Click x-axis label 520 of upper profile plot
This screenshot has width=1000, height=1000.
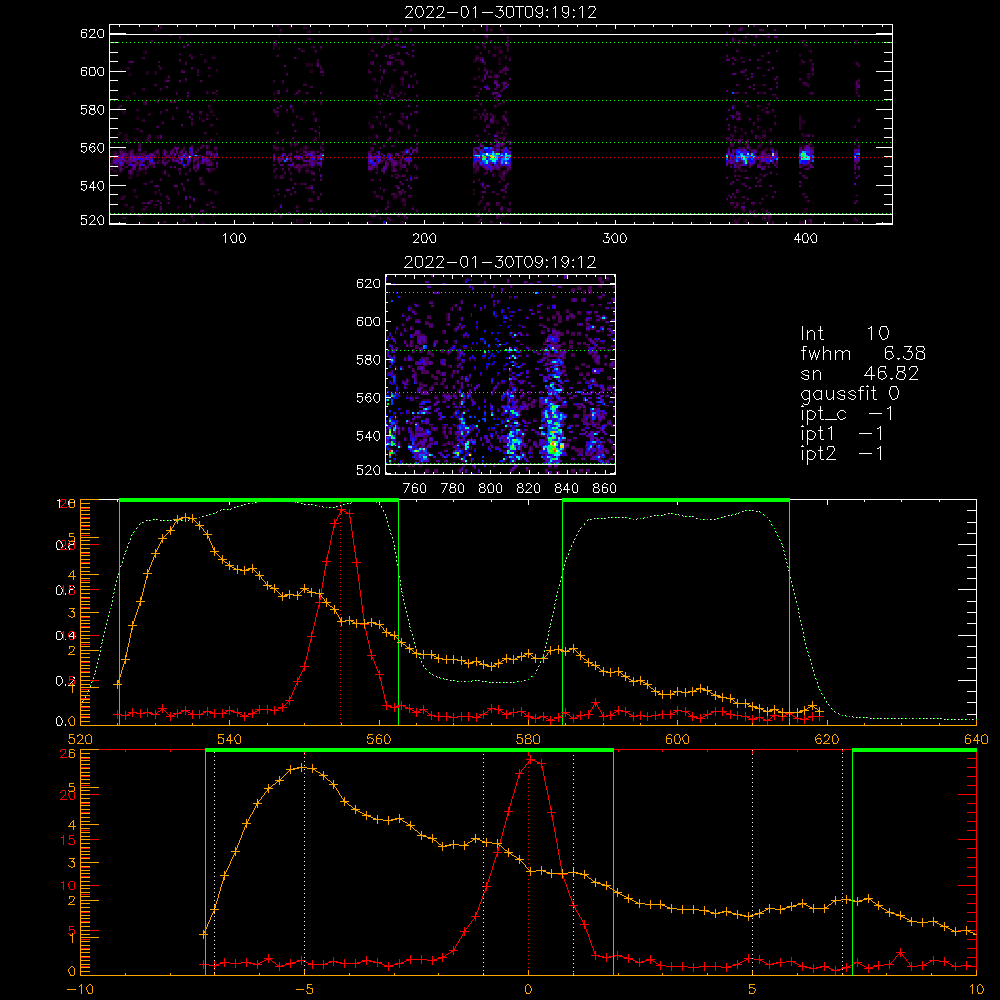click(x=80, y=739)
